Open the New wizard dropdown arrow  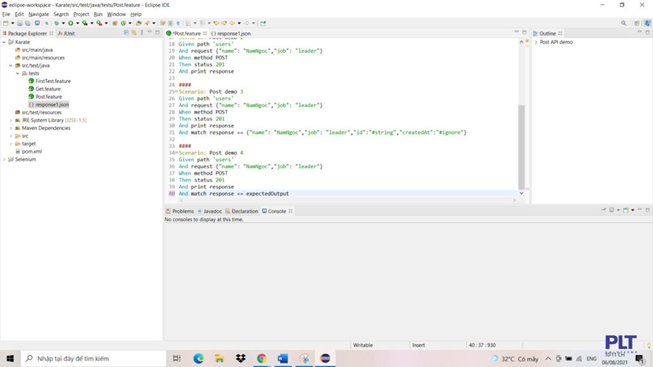click(12, 23)
